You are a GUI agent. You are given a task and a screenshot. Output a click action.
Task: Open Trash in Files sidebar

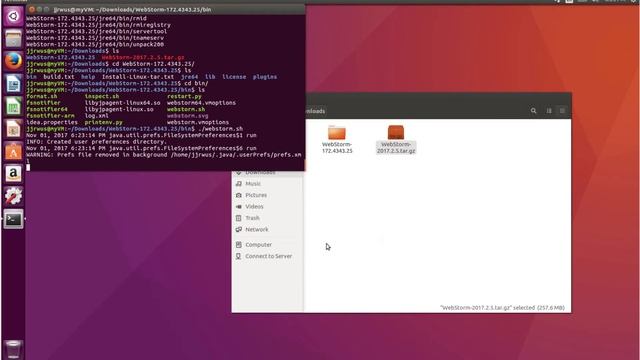click(252, 218)
